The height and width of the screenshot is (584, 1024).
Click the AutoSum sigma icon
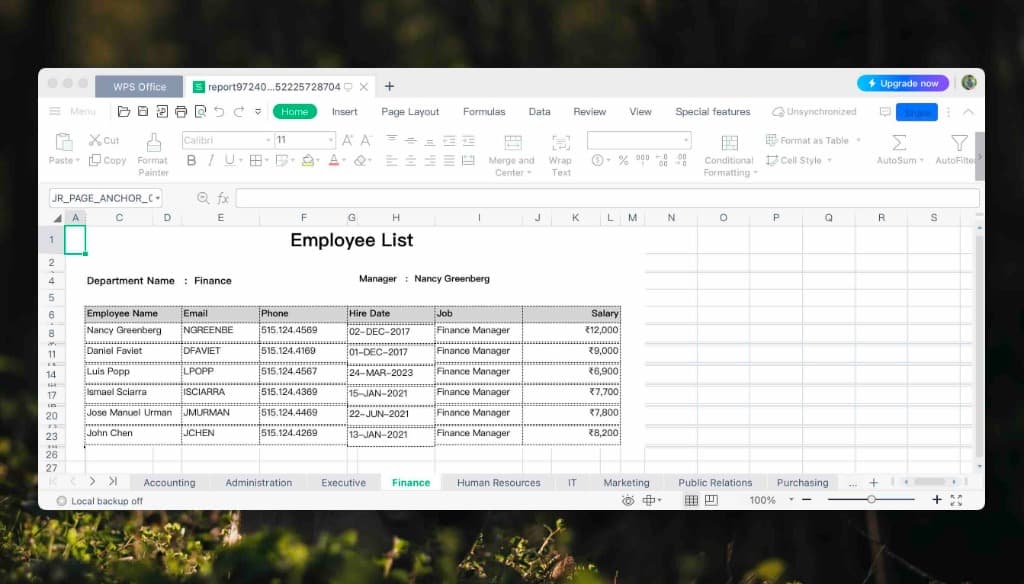[899, 142]
